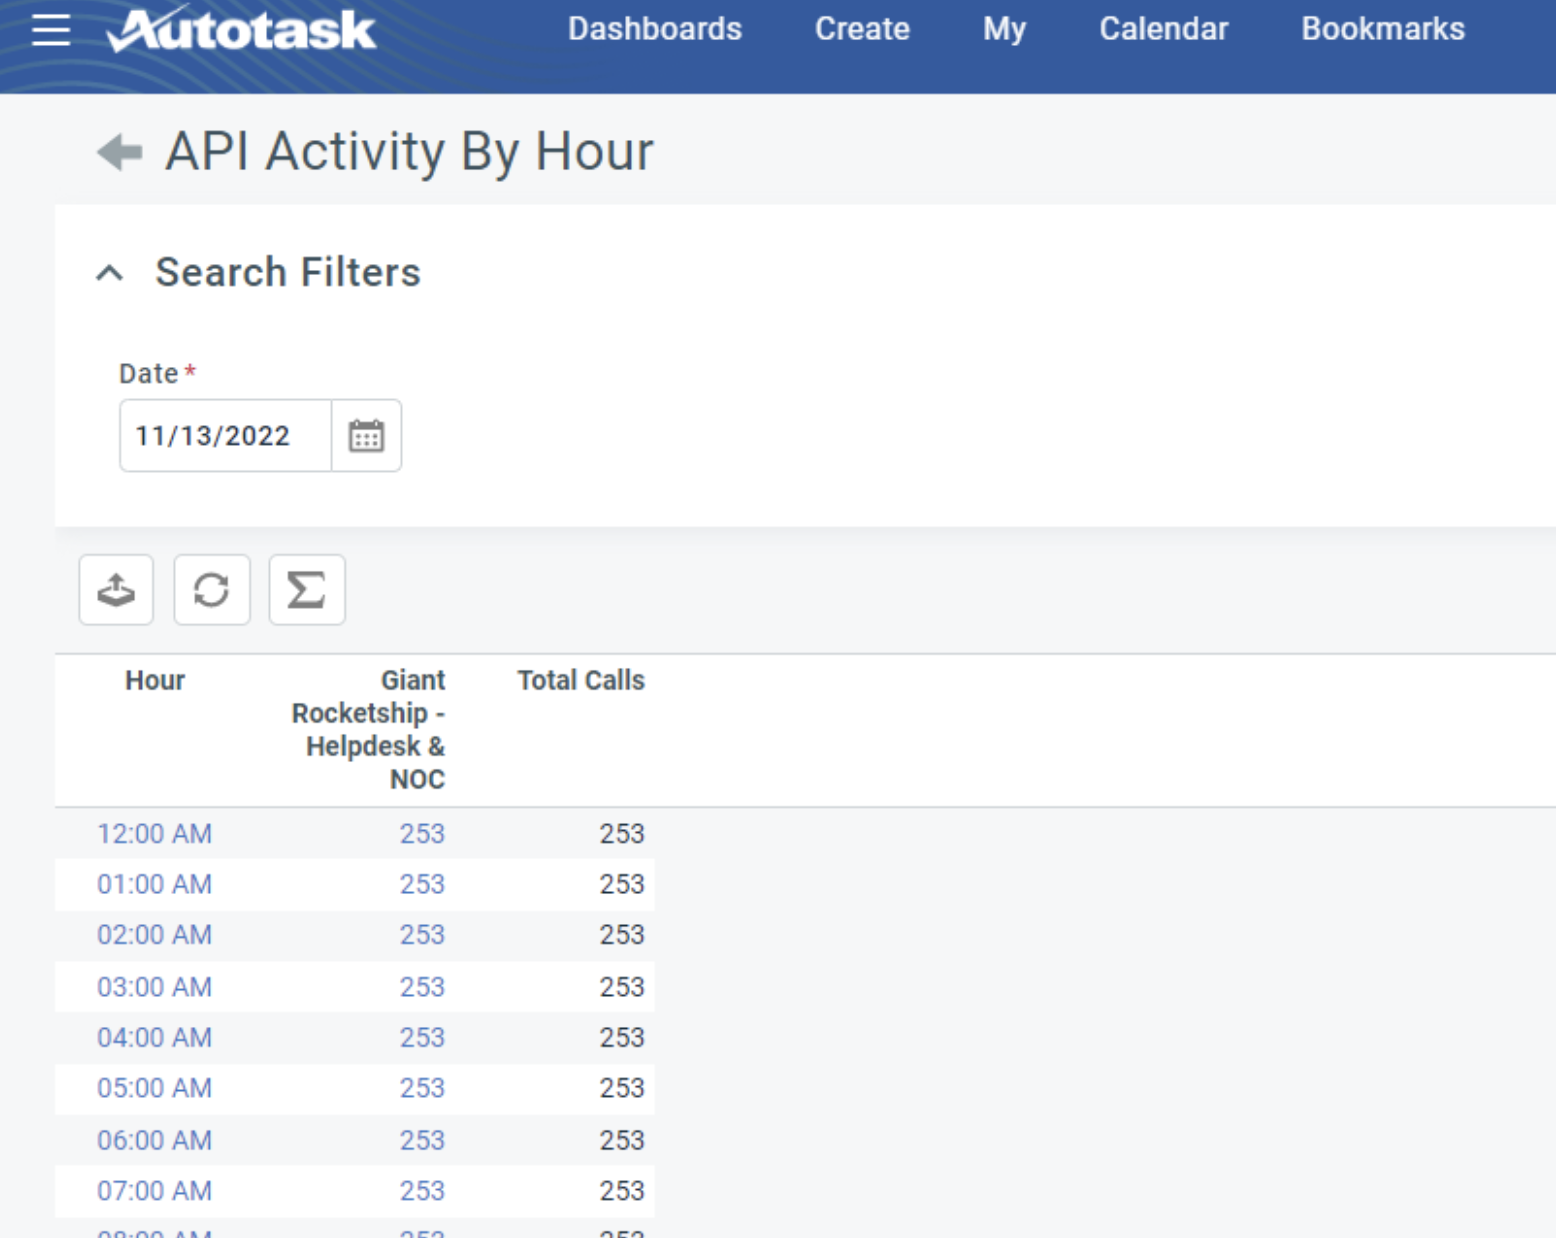Open the Dashboards menu

pyautogui.click(x=655, y=29)
